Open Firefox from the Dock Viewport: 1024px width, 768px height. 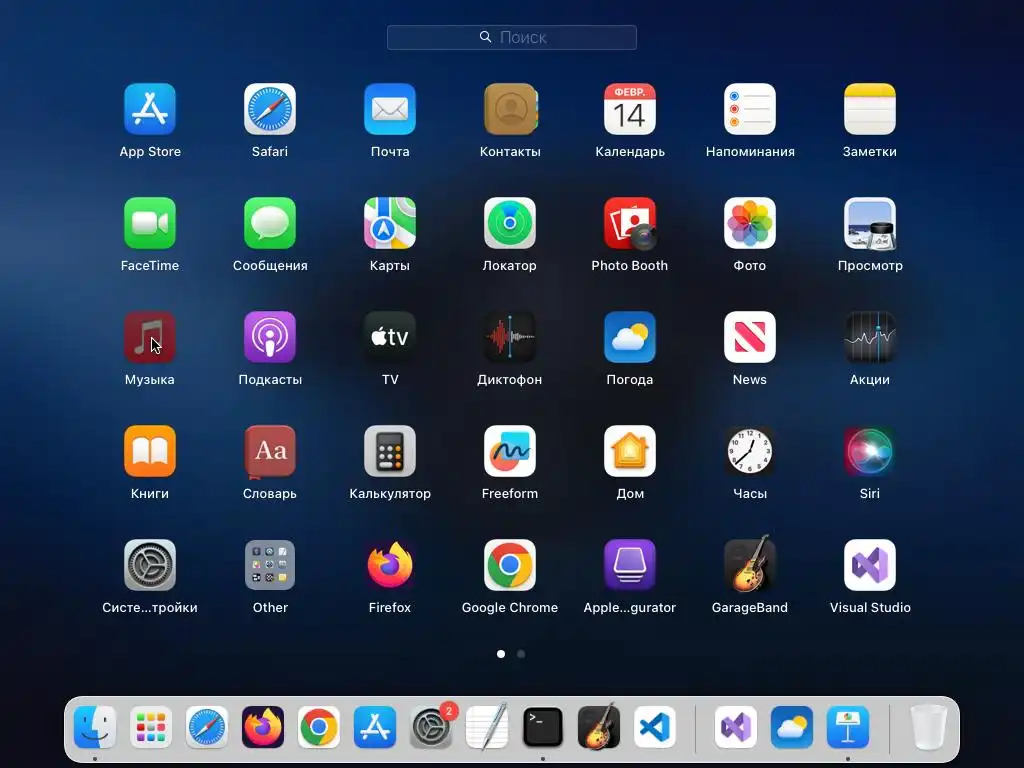click(263, 727)
